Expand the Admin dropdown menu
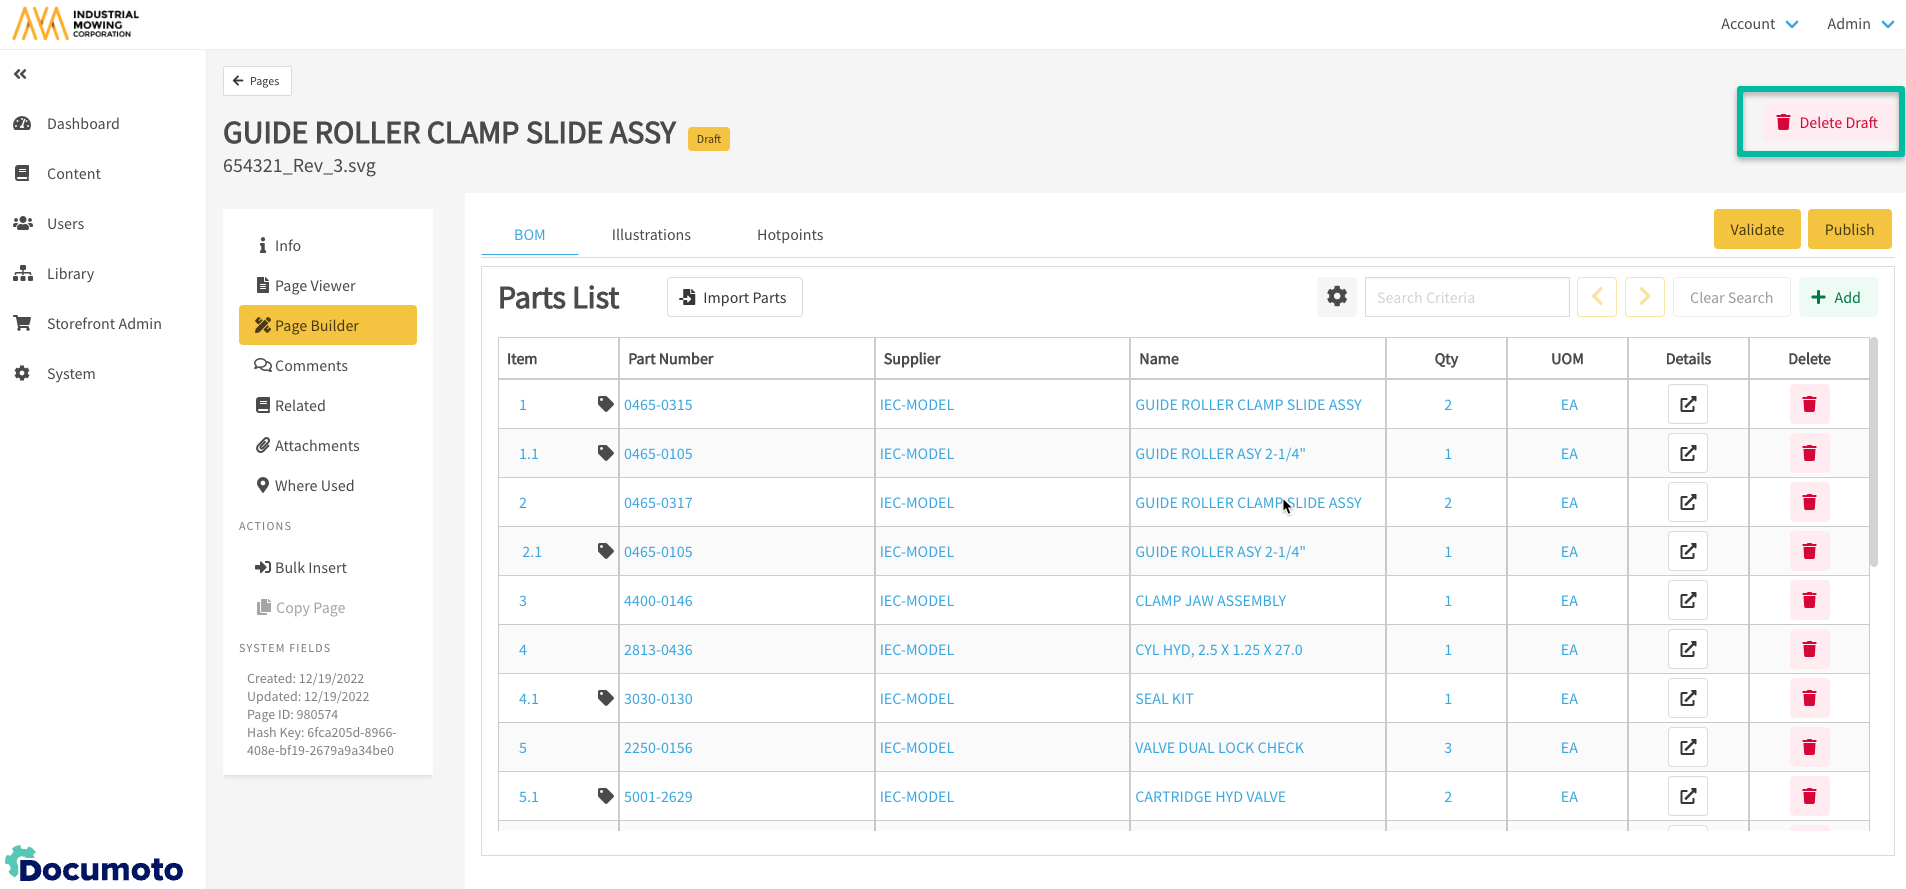The height and width of the screenshot is (889, 1906). click(1859, 24)
